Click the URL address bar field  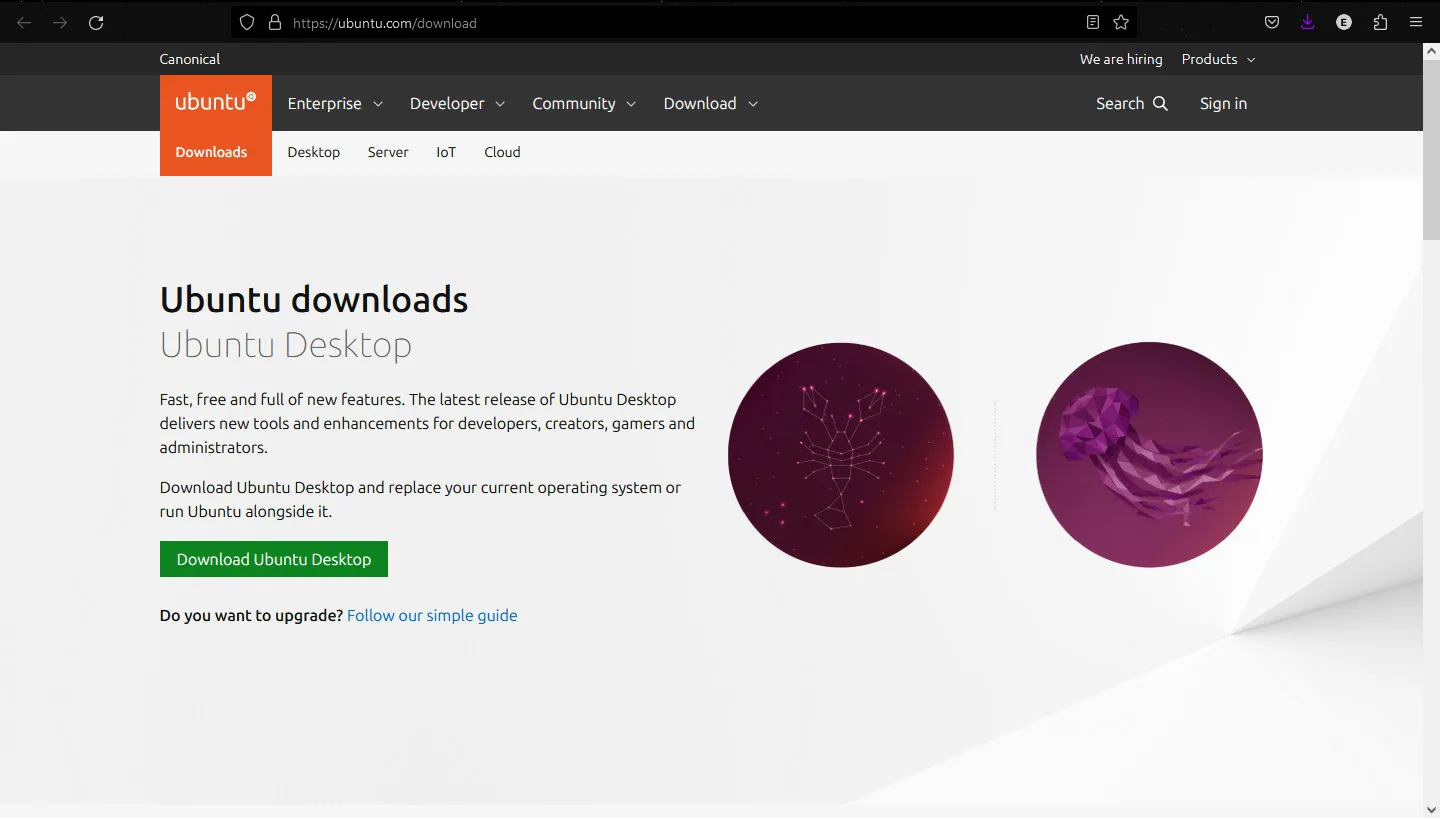click(680, 22)
